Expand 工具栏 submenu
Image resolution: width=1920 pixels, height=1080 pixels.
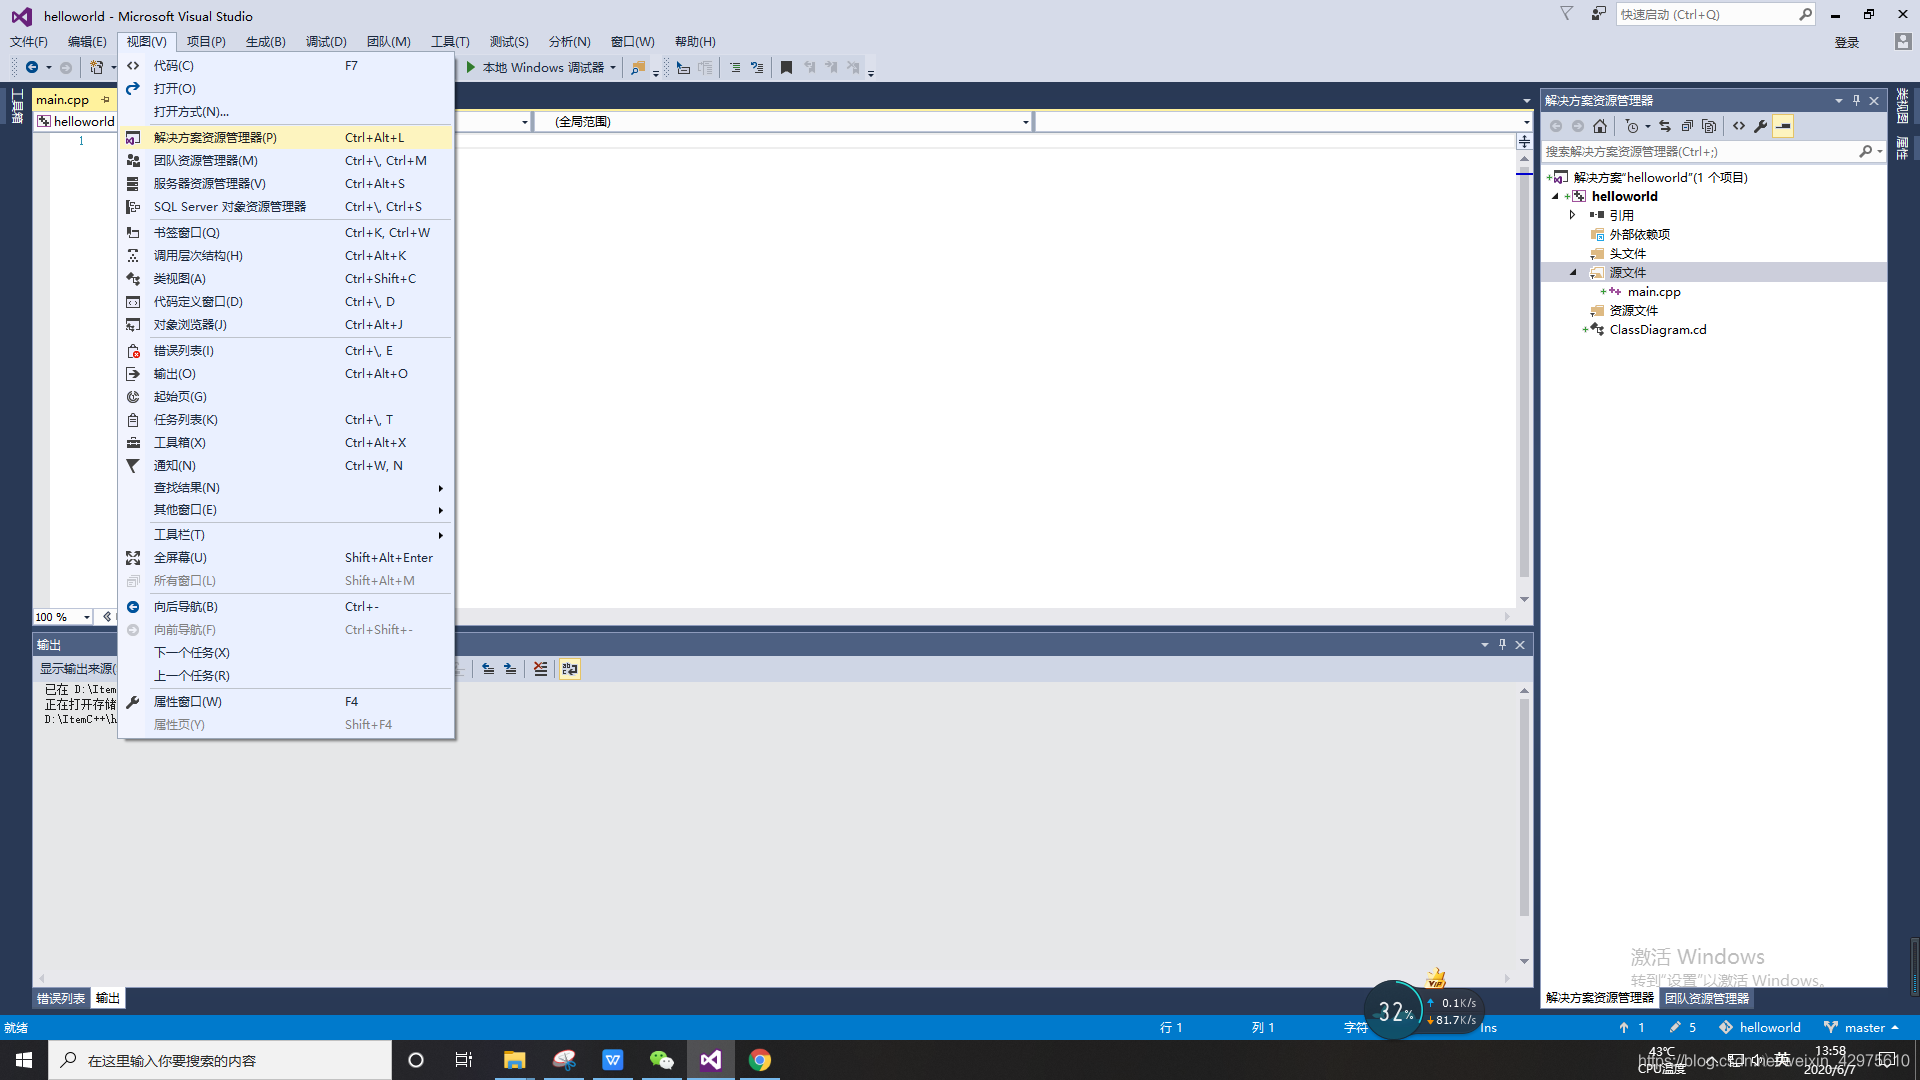tap(286, 535)
